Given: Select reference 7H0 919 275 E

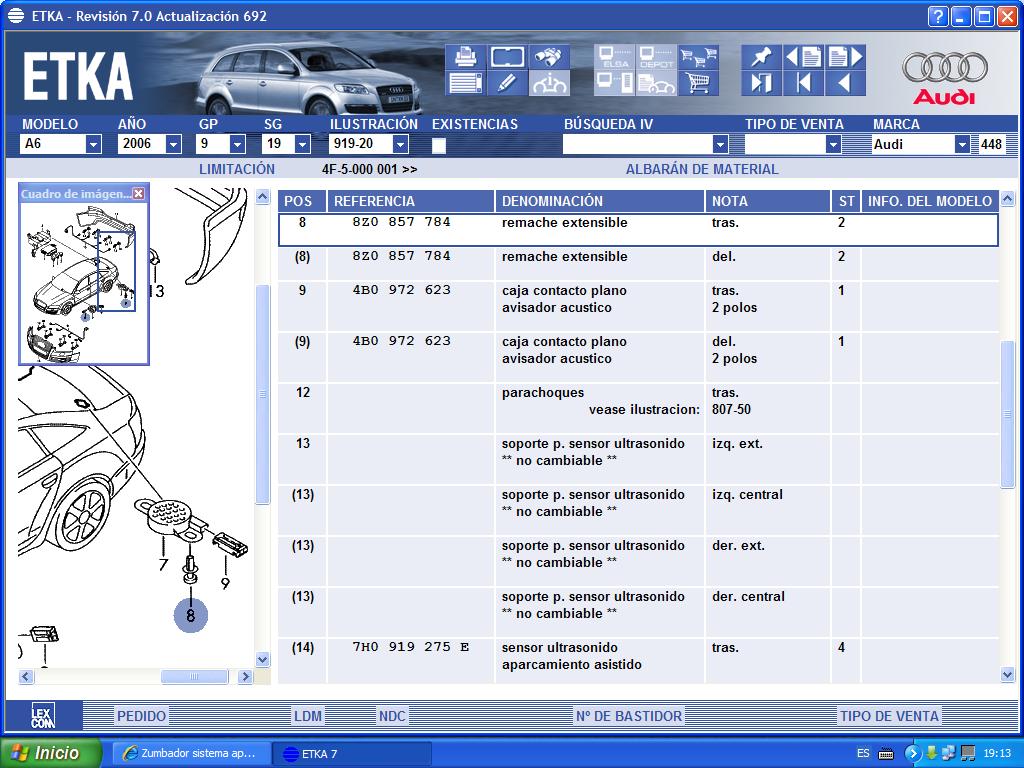Looking at the screenshot, I should click(411, 647).
